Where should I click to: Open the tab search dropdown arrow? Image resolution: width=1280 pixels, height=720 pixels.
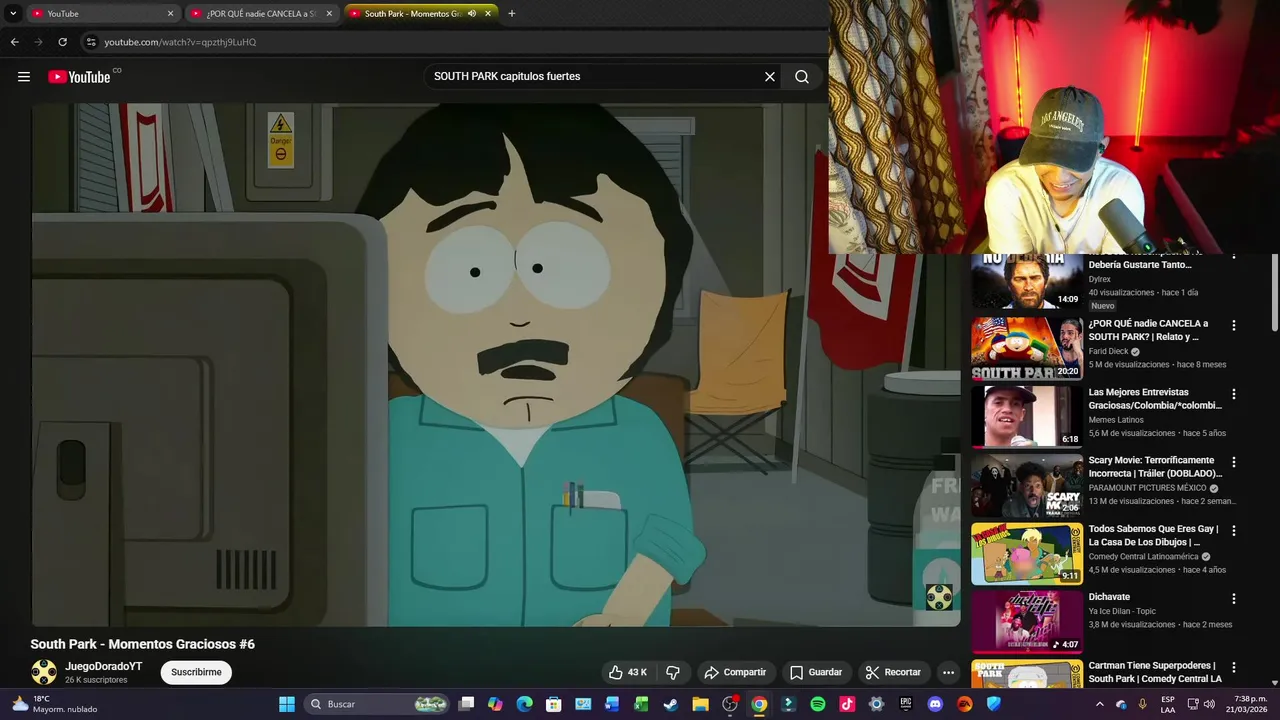13,13
